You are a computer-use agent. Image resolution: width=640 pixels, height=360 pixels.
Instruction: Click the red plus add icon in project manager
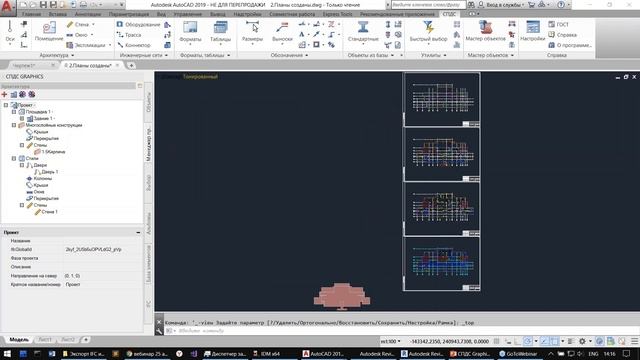pyautogui.click(x=4, y=94)
